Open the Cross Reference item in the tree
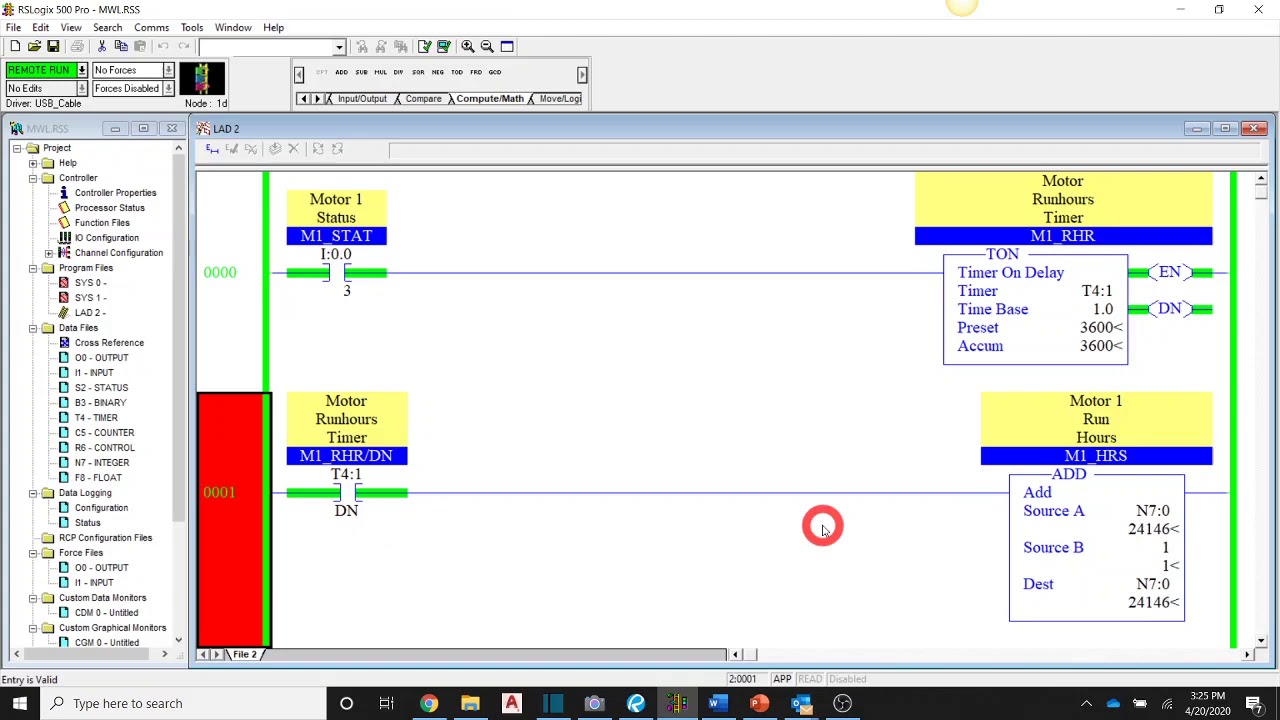This screenshot has height=720, width=1280. [109, 342]
